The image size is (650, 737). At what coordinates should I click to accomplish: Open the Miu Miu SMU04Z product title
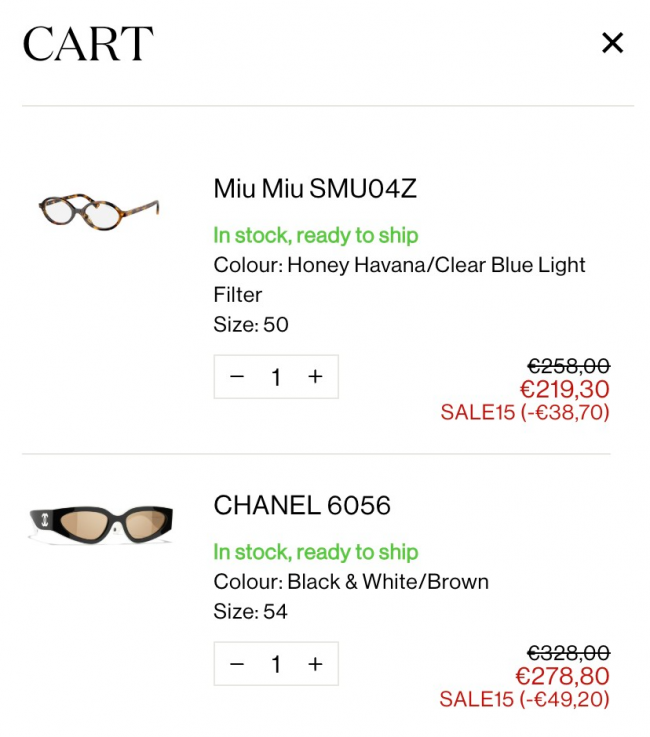[x=315, y=188]
